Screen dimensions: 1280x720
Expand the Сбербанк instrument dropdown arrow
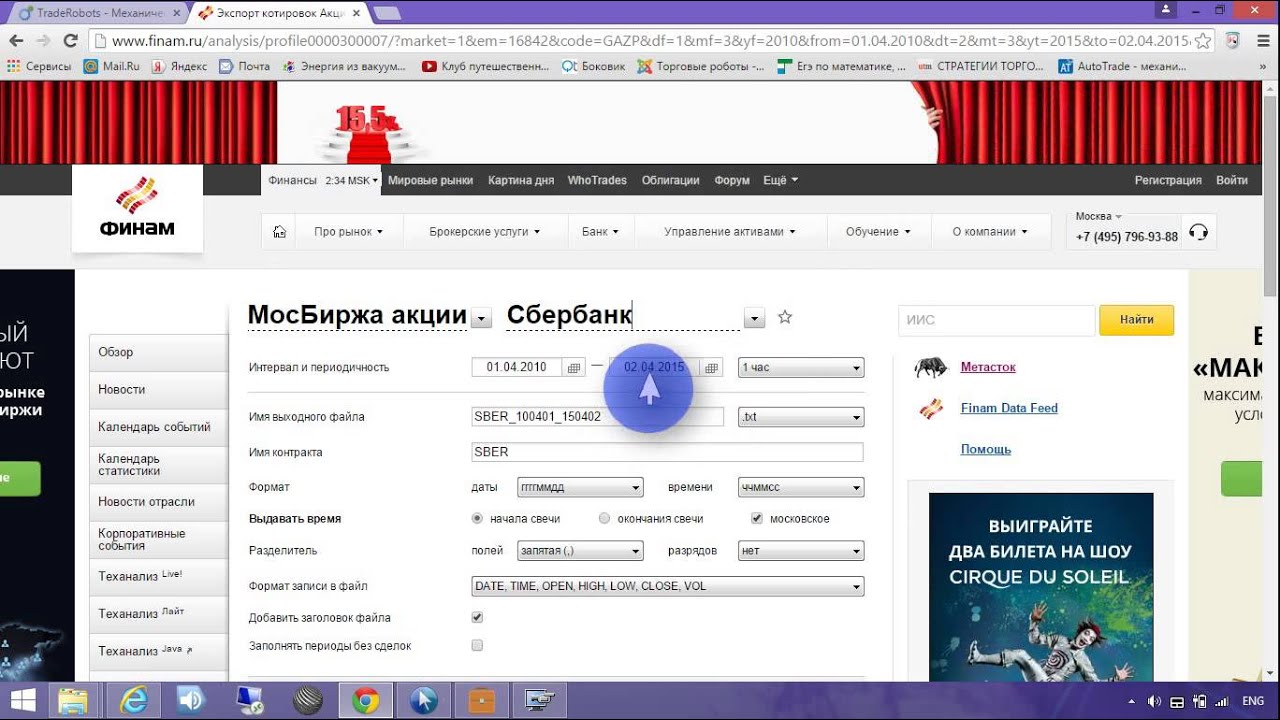point(755,319)
